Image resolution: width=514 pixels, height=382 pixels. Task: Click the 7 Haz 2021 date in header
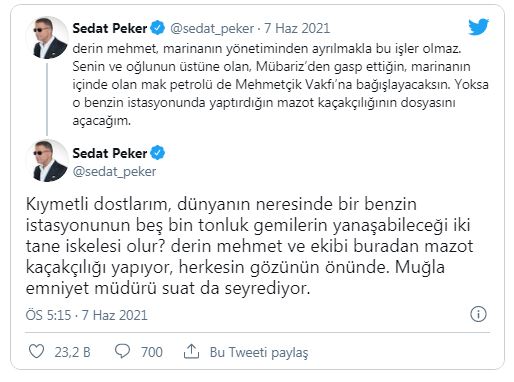297,28
